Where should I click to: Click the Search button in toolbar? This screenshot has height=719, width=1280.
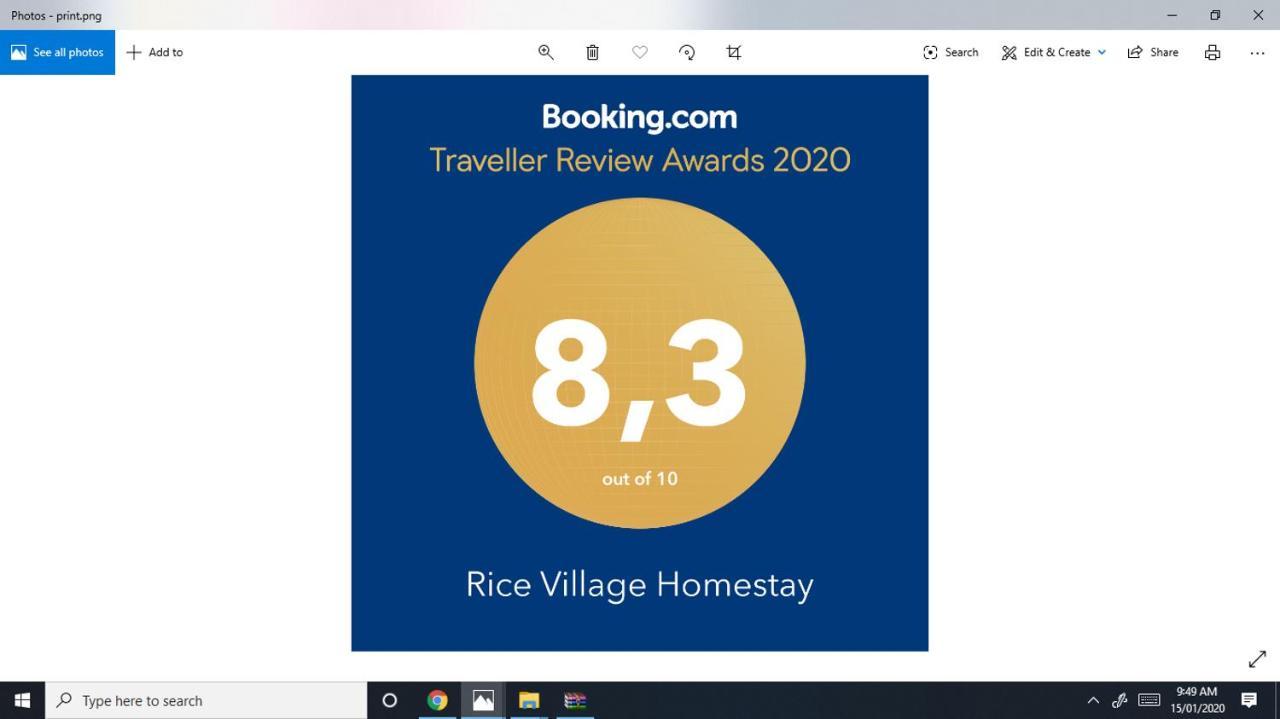pos(951,52)
